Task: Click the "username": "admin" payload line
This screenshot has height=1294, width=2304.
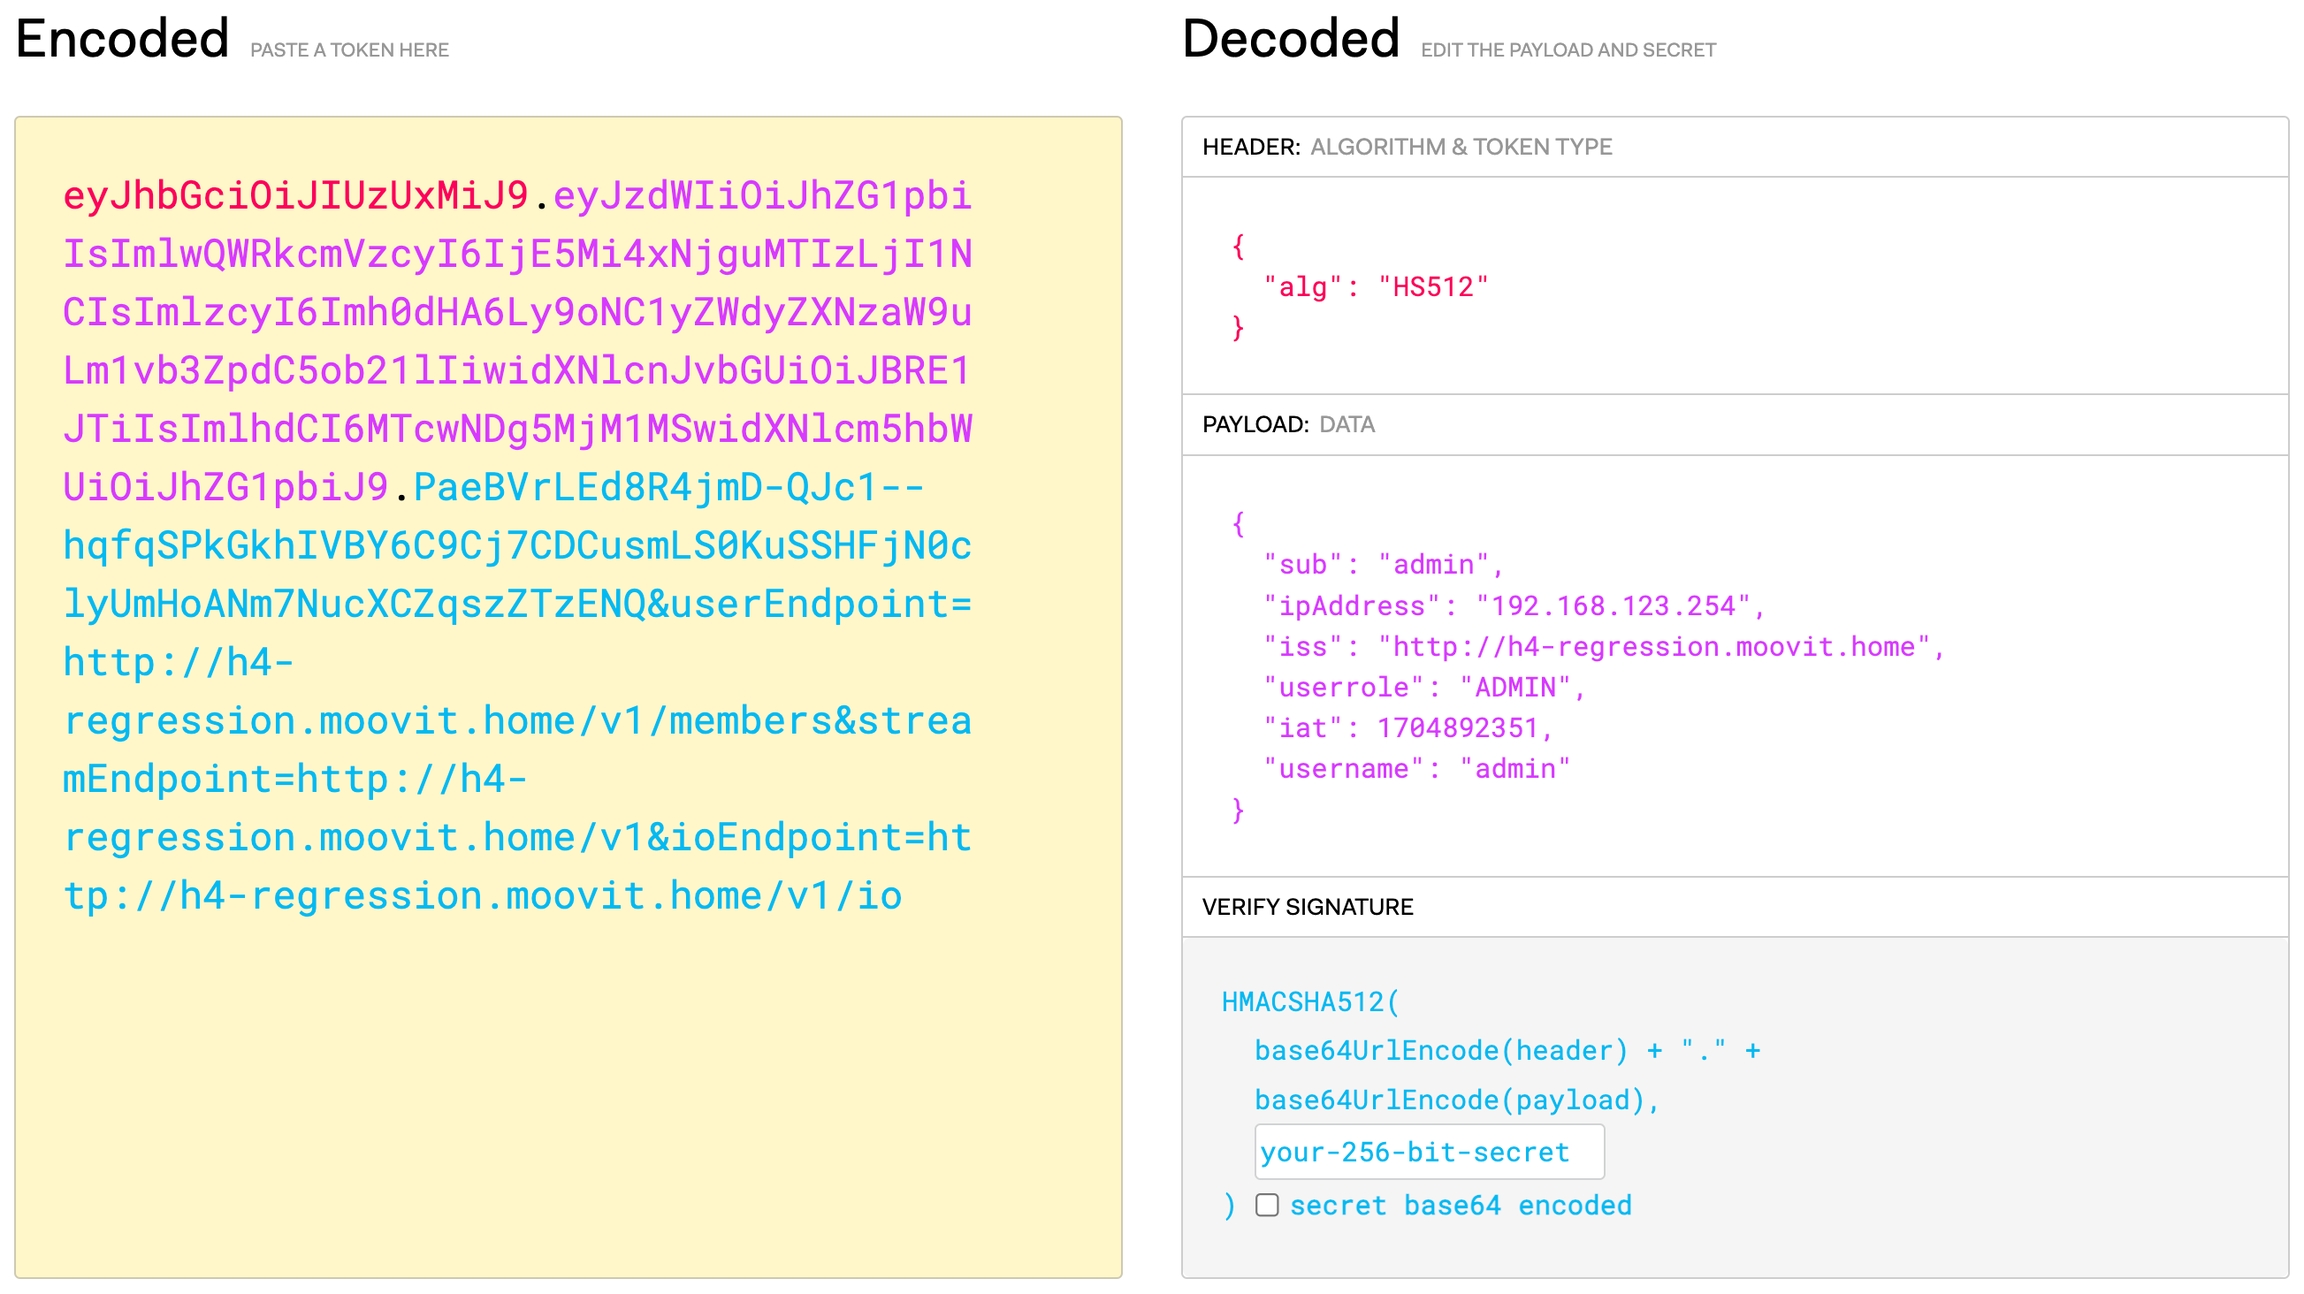Action: (1416, 769)
